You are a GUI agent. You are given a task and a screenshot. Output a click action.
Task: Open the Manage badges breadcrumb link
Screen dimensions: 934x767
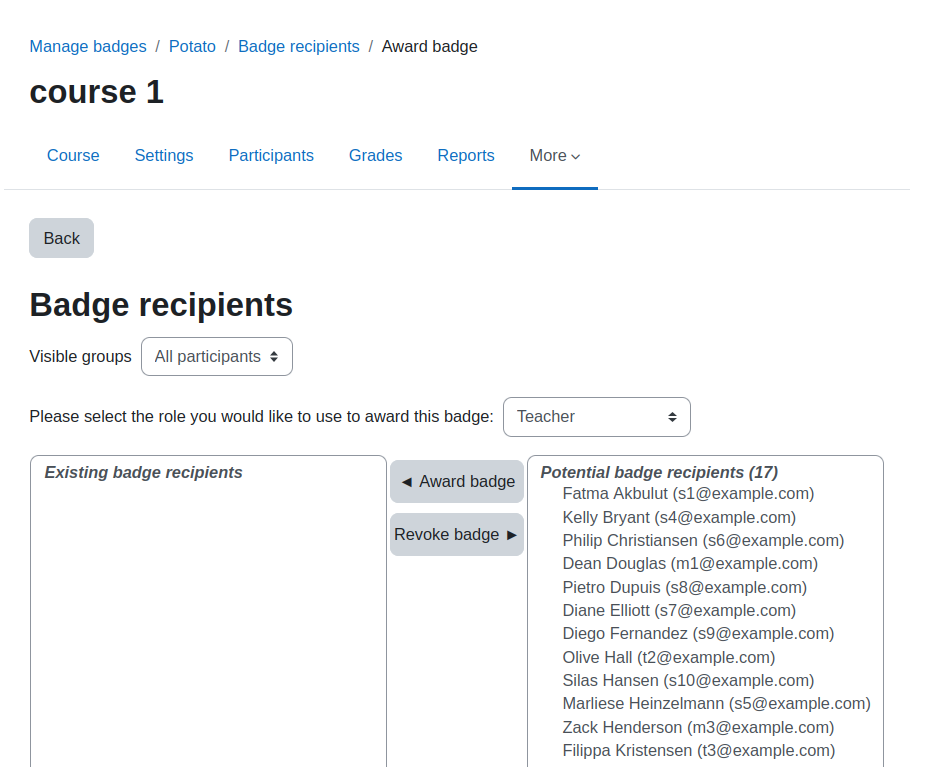pyautogui.click(x=88, y=46)
